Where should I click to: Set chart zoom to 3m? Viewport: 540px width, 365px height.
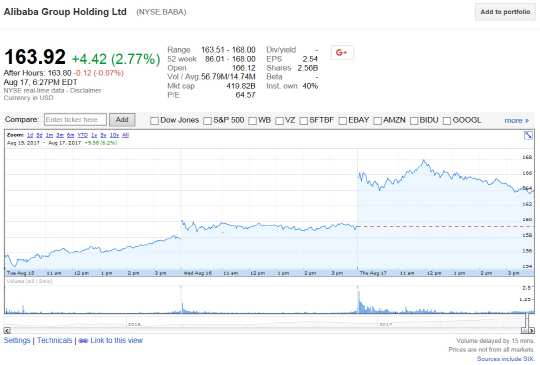point(60,135)
